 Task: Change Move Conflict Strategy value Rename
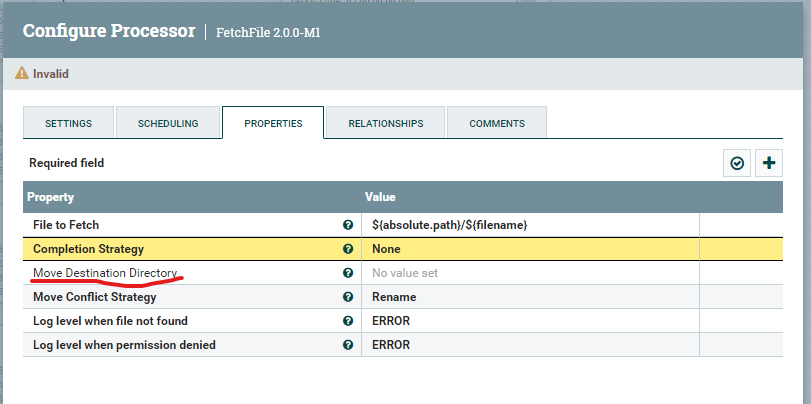tap(530, 297)
